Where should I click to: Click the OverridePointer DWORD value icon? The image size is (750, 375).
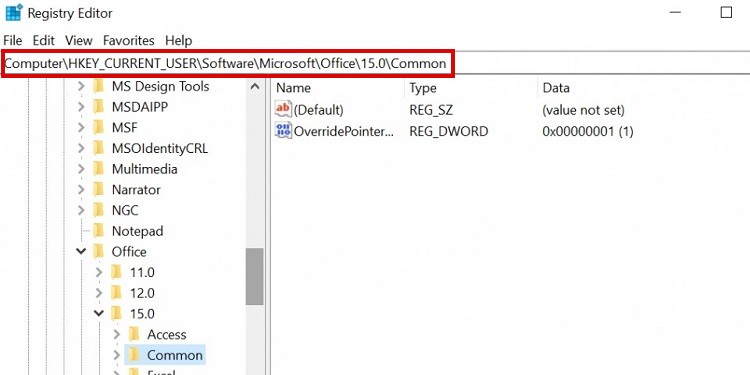tap(283, 131)
